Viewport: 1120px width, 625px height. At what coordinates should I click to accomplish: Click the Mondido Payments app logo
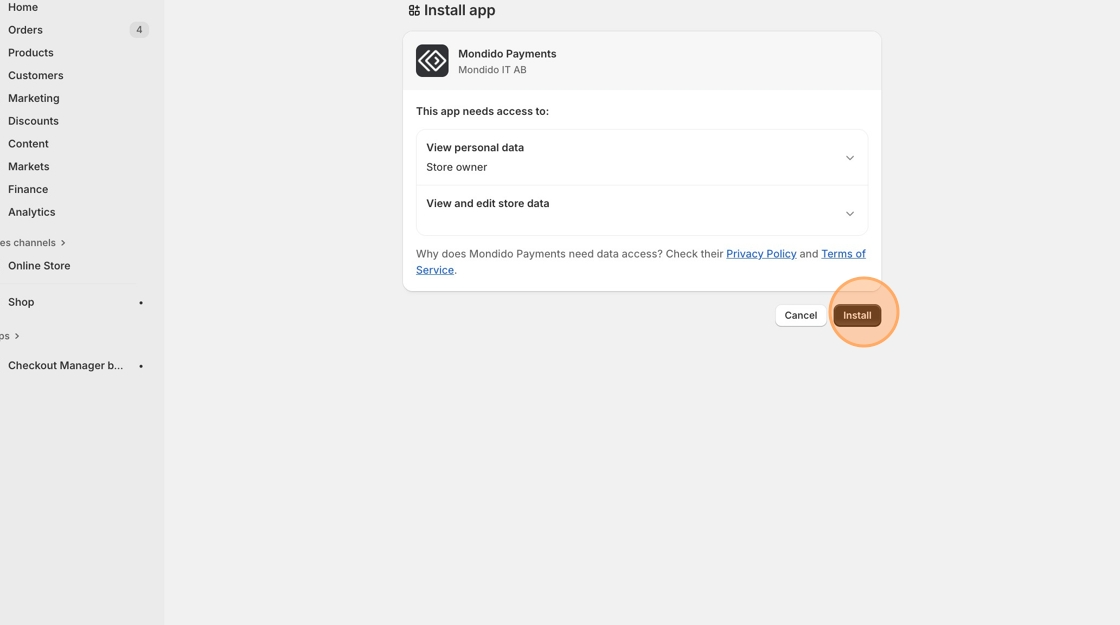coord(432,61)
